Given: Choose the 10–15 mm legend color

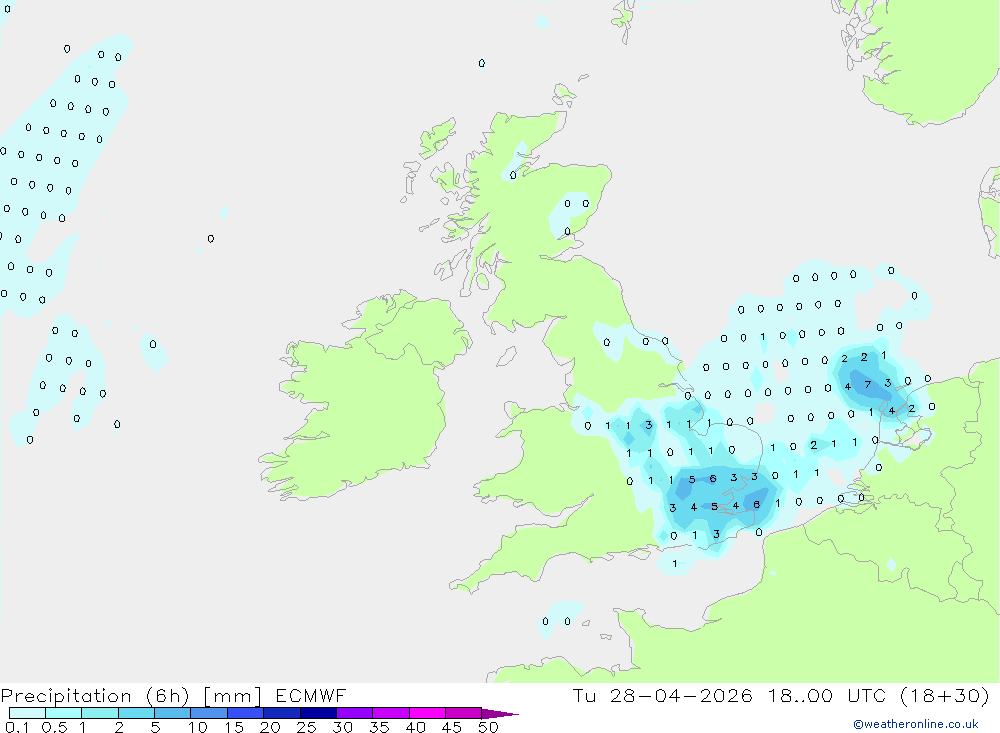Looking at the screenshot, I should [x=209, y=713].
